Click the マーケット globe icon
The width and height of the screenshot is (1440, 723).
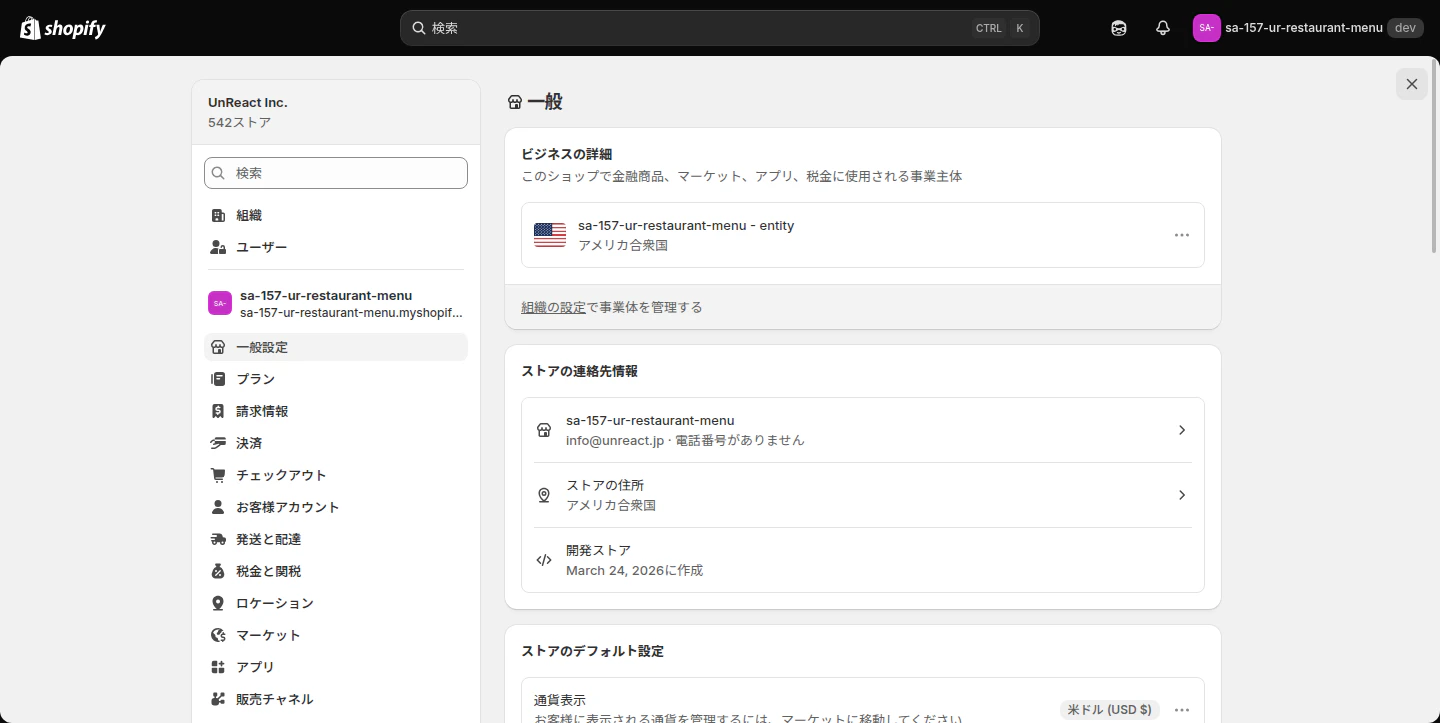218,635
